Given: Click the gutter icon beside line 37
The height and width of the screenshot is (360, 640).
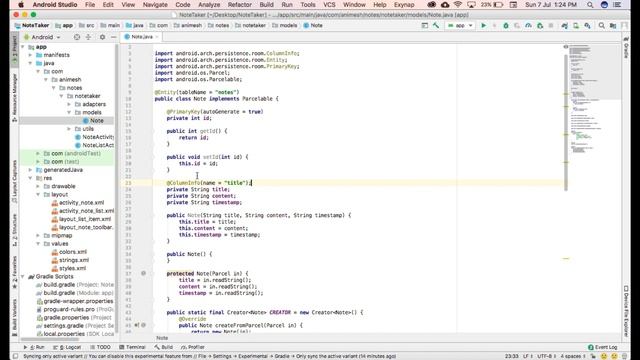Looking at the screenshot, I should point(143,273).
